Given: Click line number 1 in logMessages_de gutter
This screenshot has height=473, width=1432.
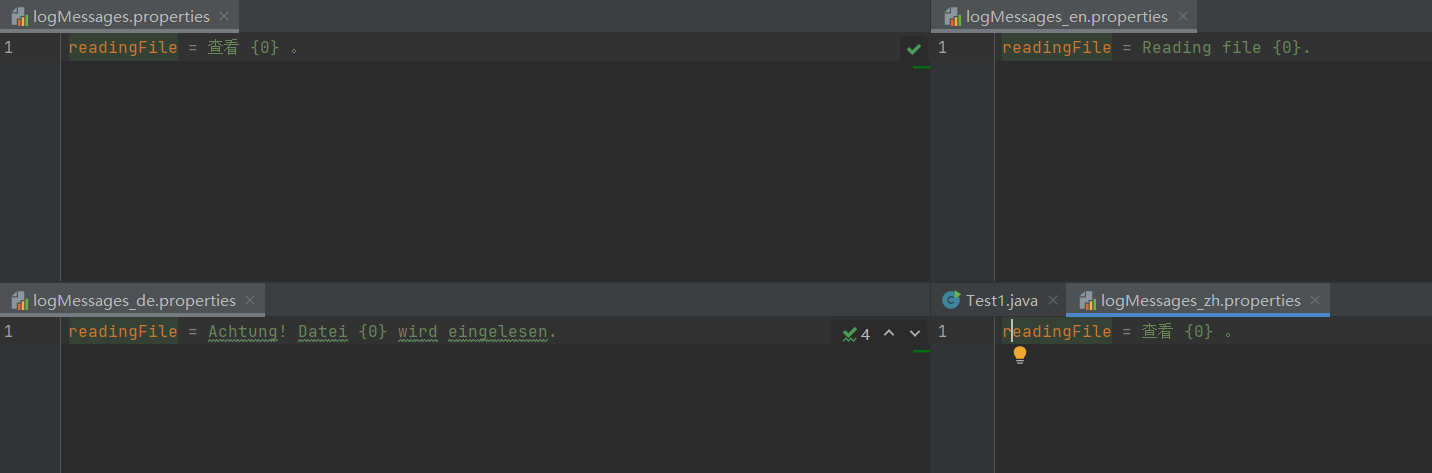Looking at the screenshot, I should [x=9, y=332].
